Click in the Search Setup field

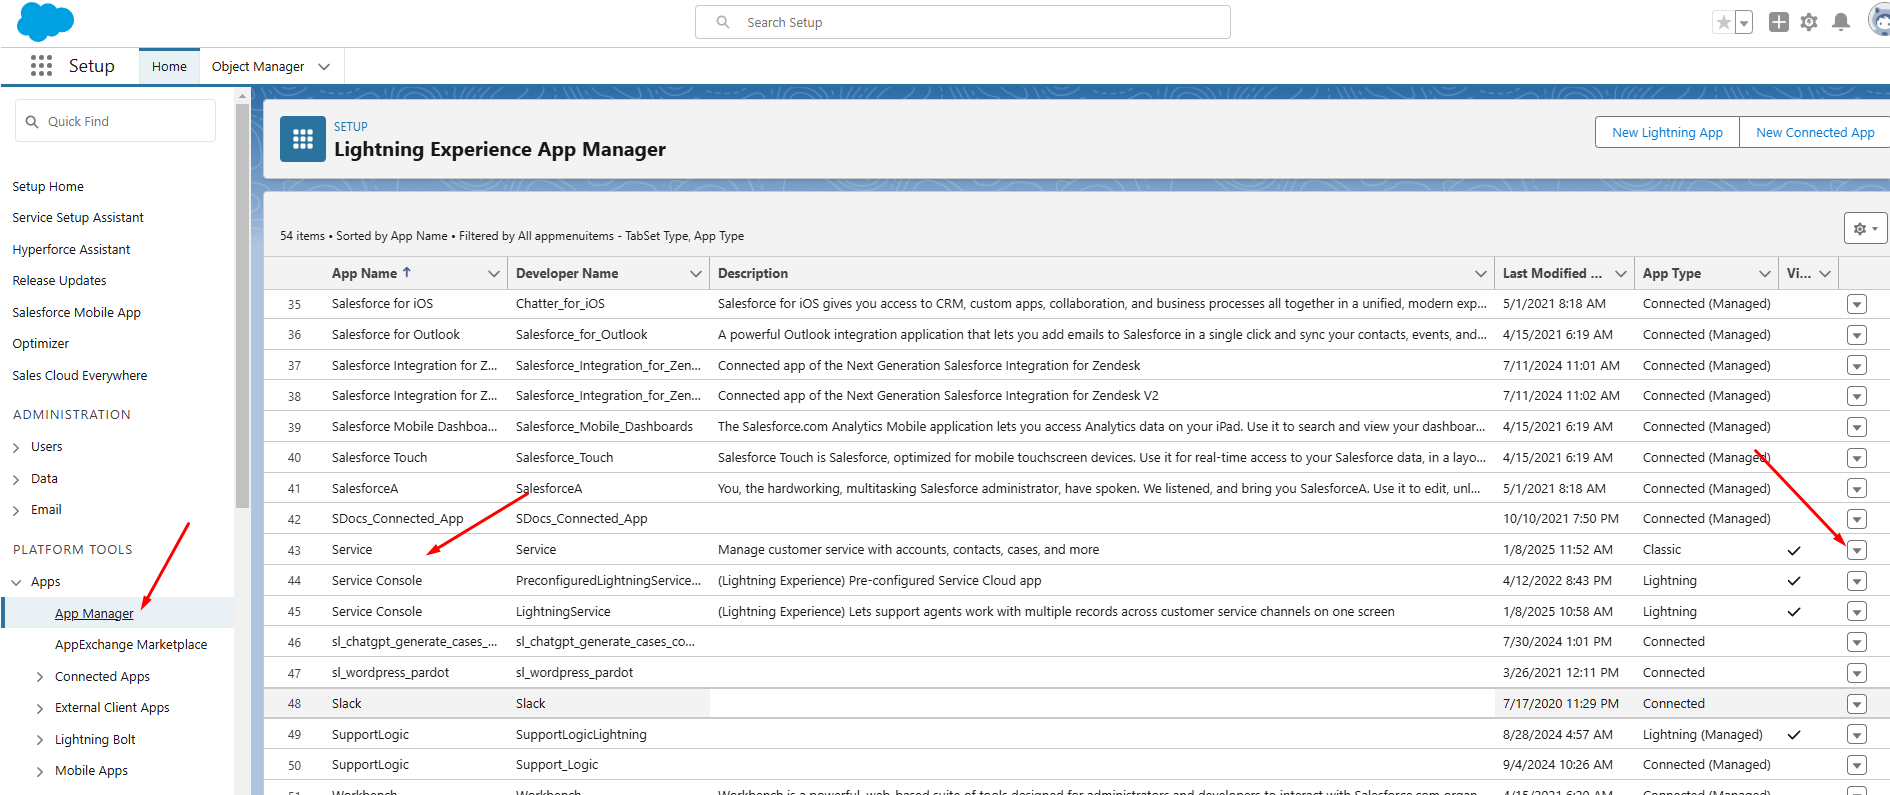coord(963,22)
